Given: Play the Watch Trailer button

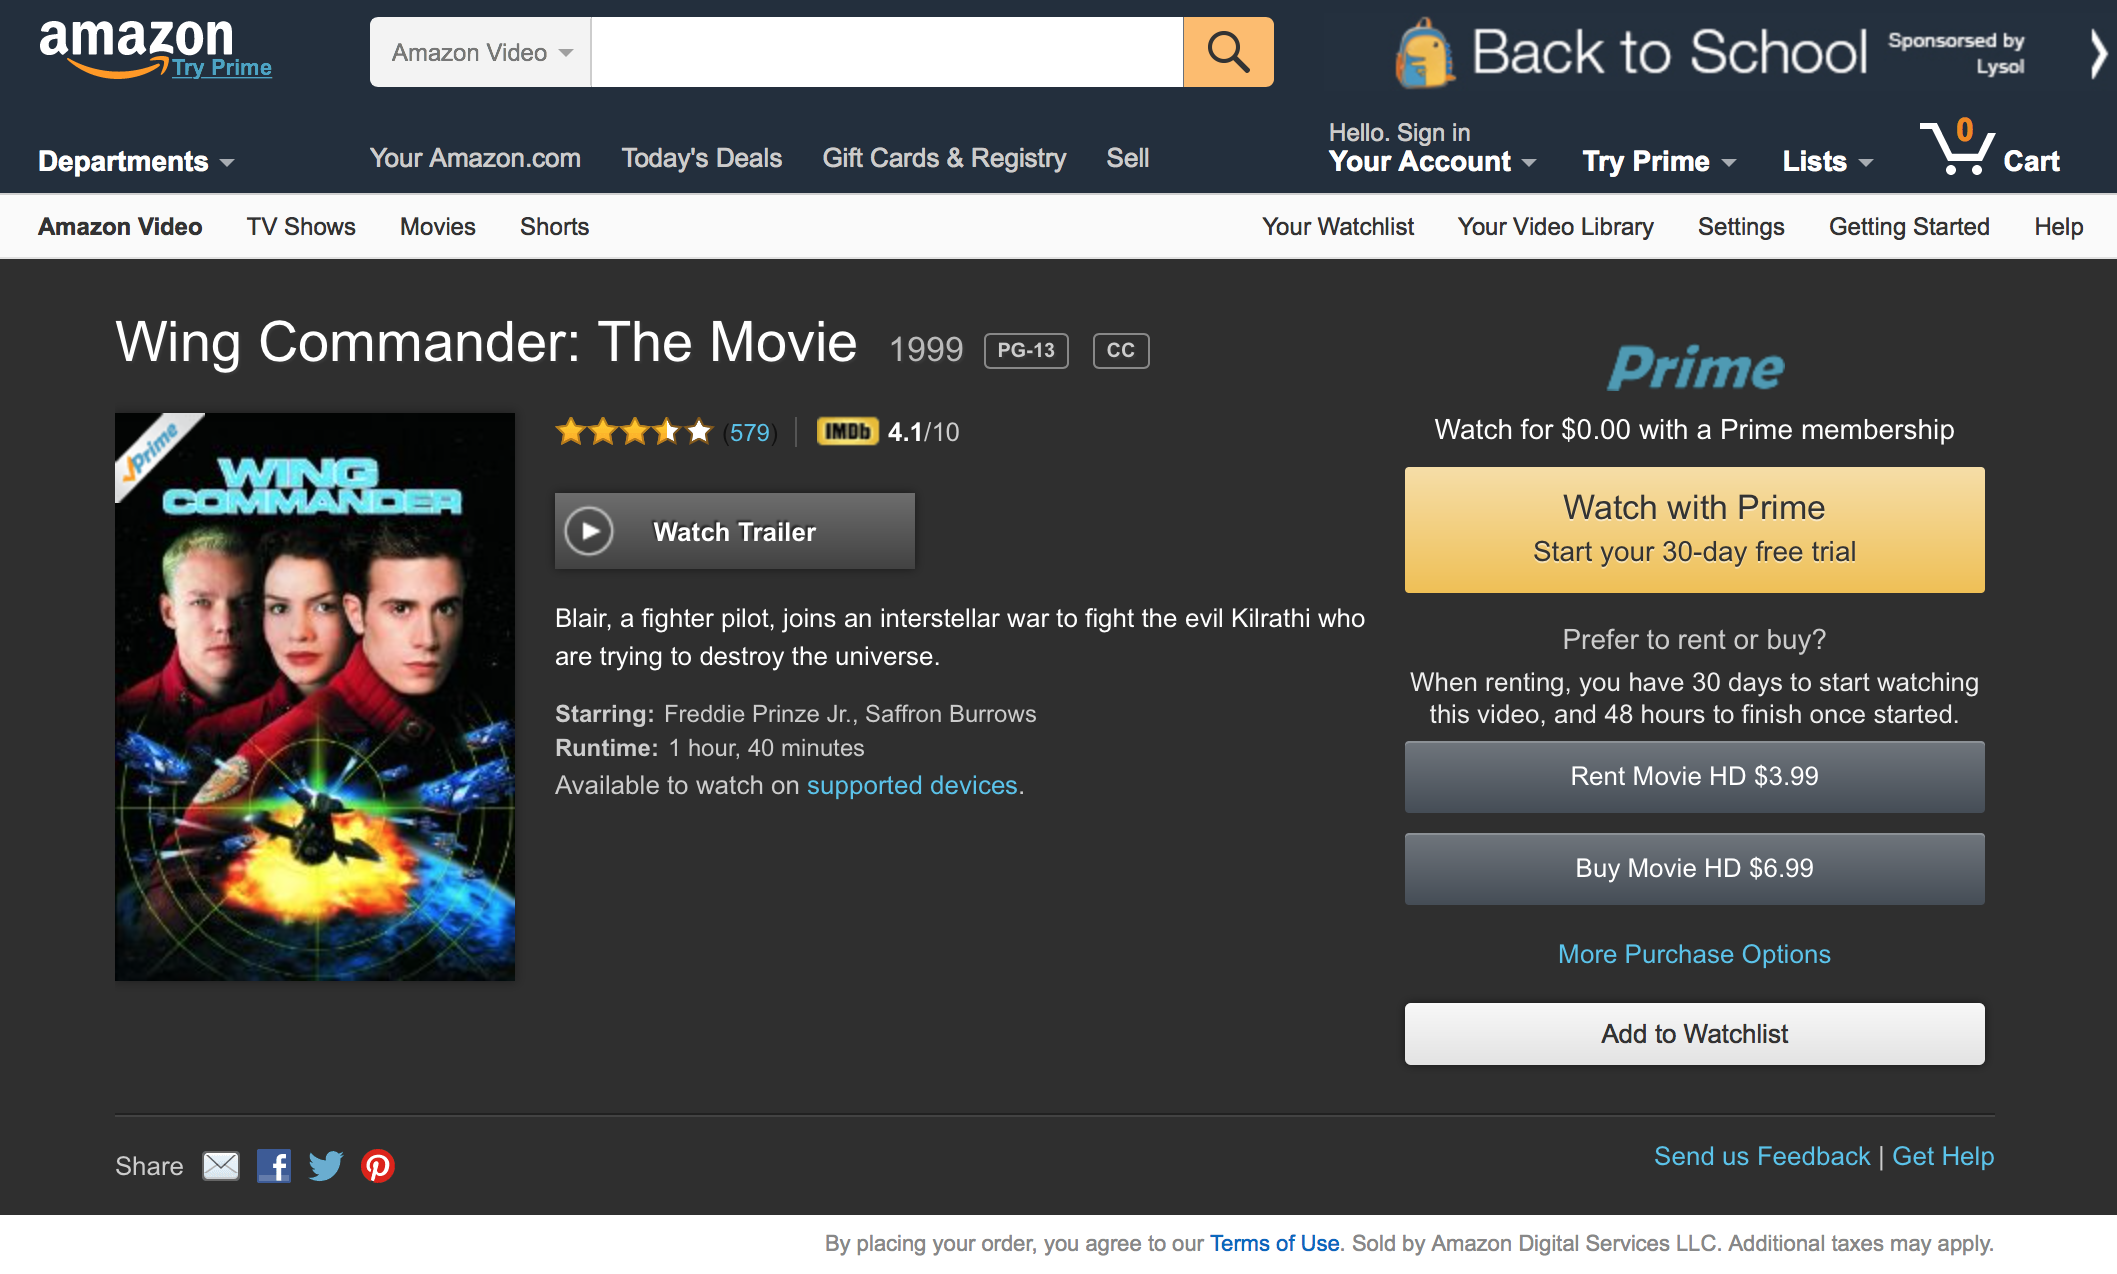Looking at the screenshot, I should [735, 531].
